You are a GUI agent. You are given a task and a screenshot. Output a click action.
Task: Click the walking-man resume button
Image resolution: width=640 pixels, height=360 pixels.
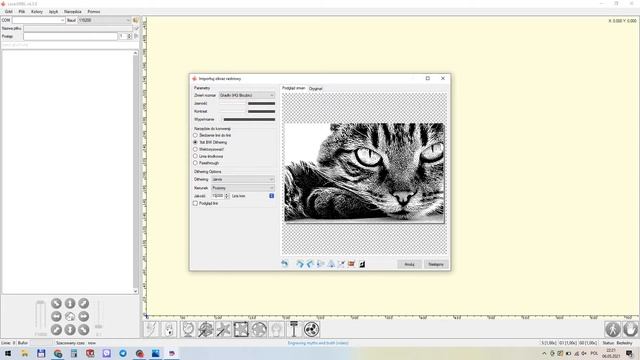pos(613,329)
